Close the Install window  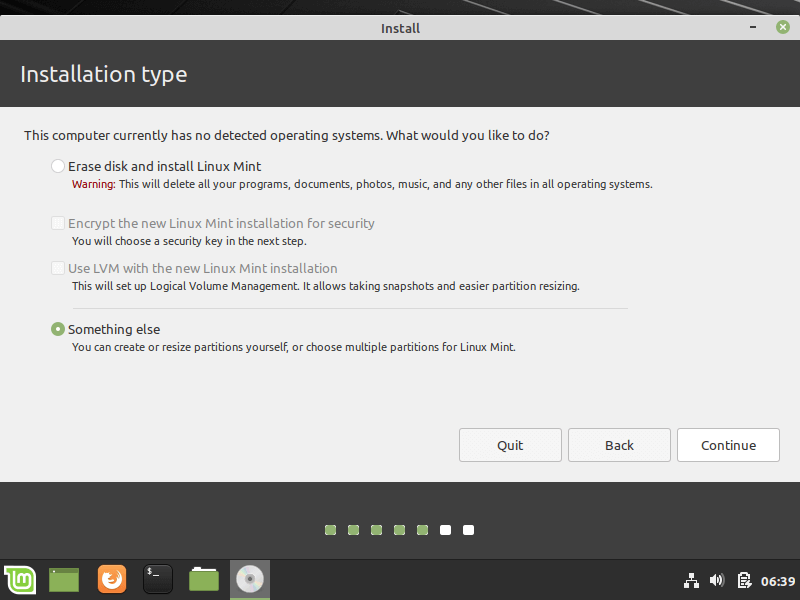[783, 27]
